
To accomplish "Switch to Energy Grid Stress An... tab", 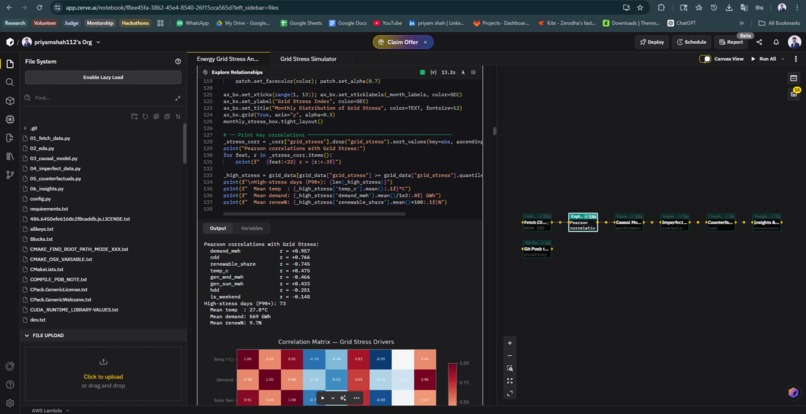I will pos(228,59).
